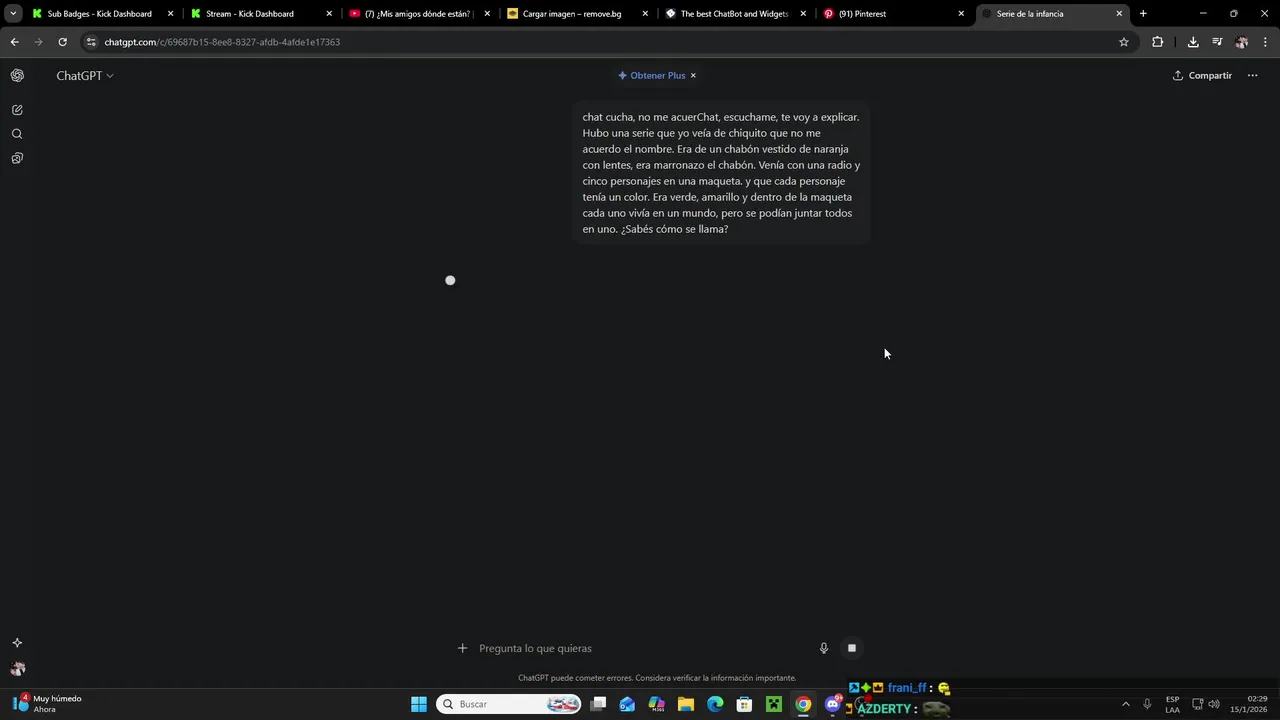Open the ChatGPT logo sidebar button
Image resolution: width=1280 pixels, height=720 pixels.
tap(17, 76)
